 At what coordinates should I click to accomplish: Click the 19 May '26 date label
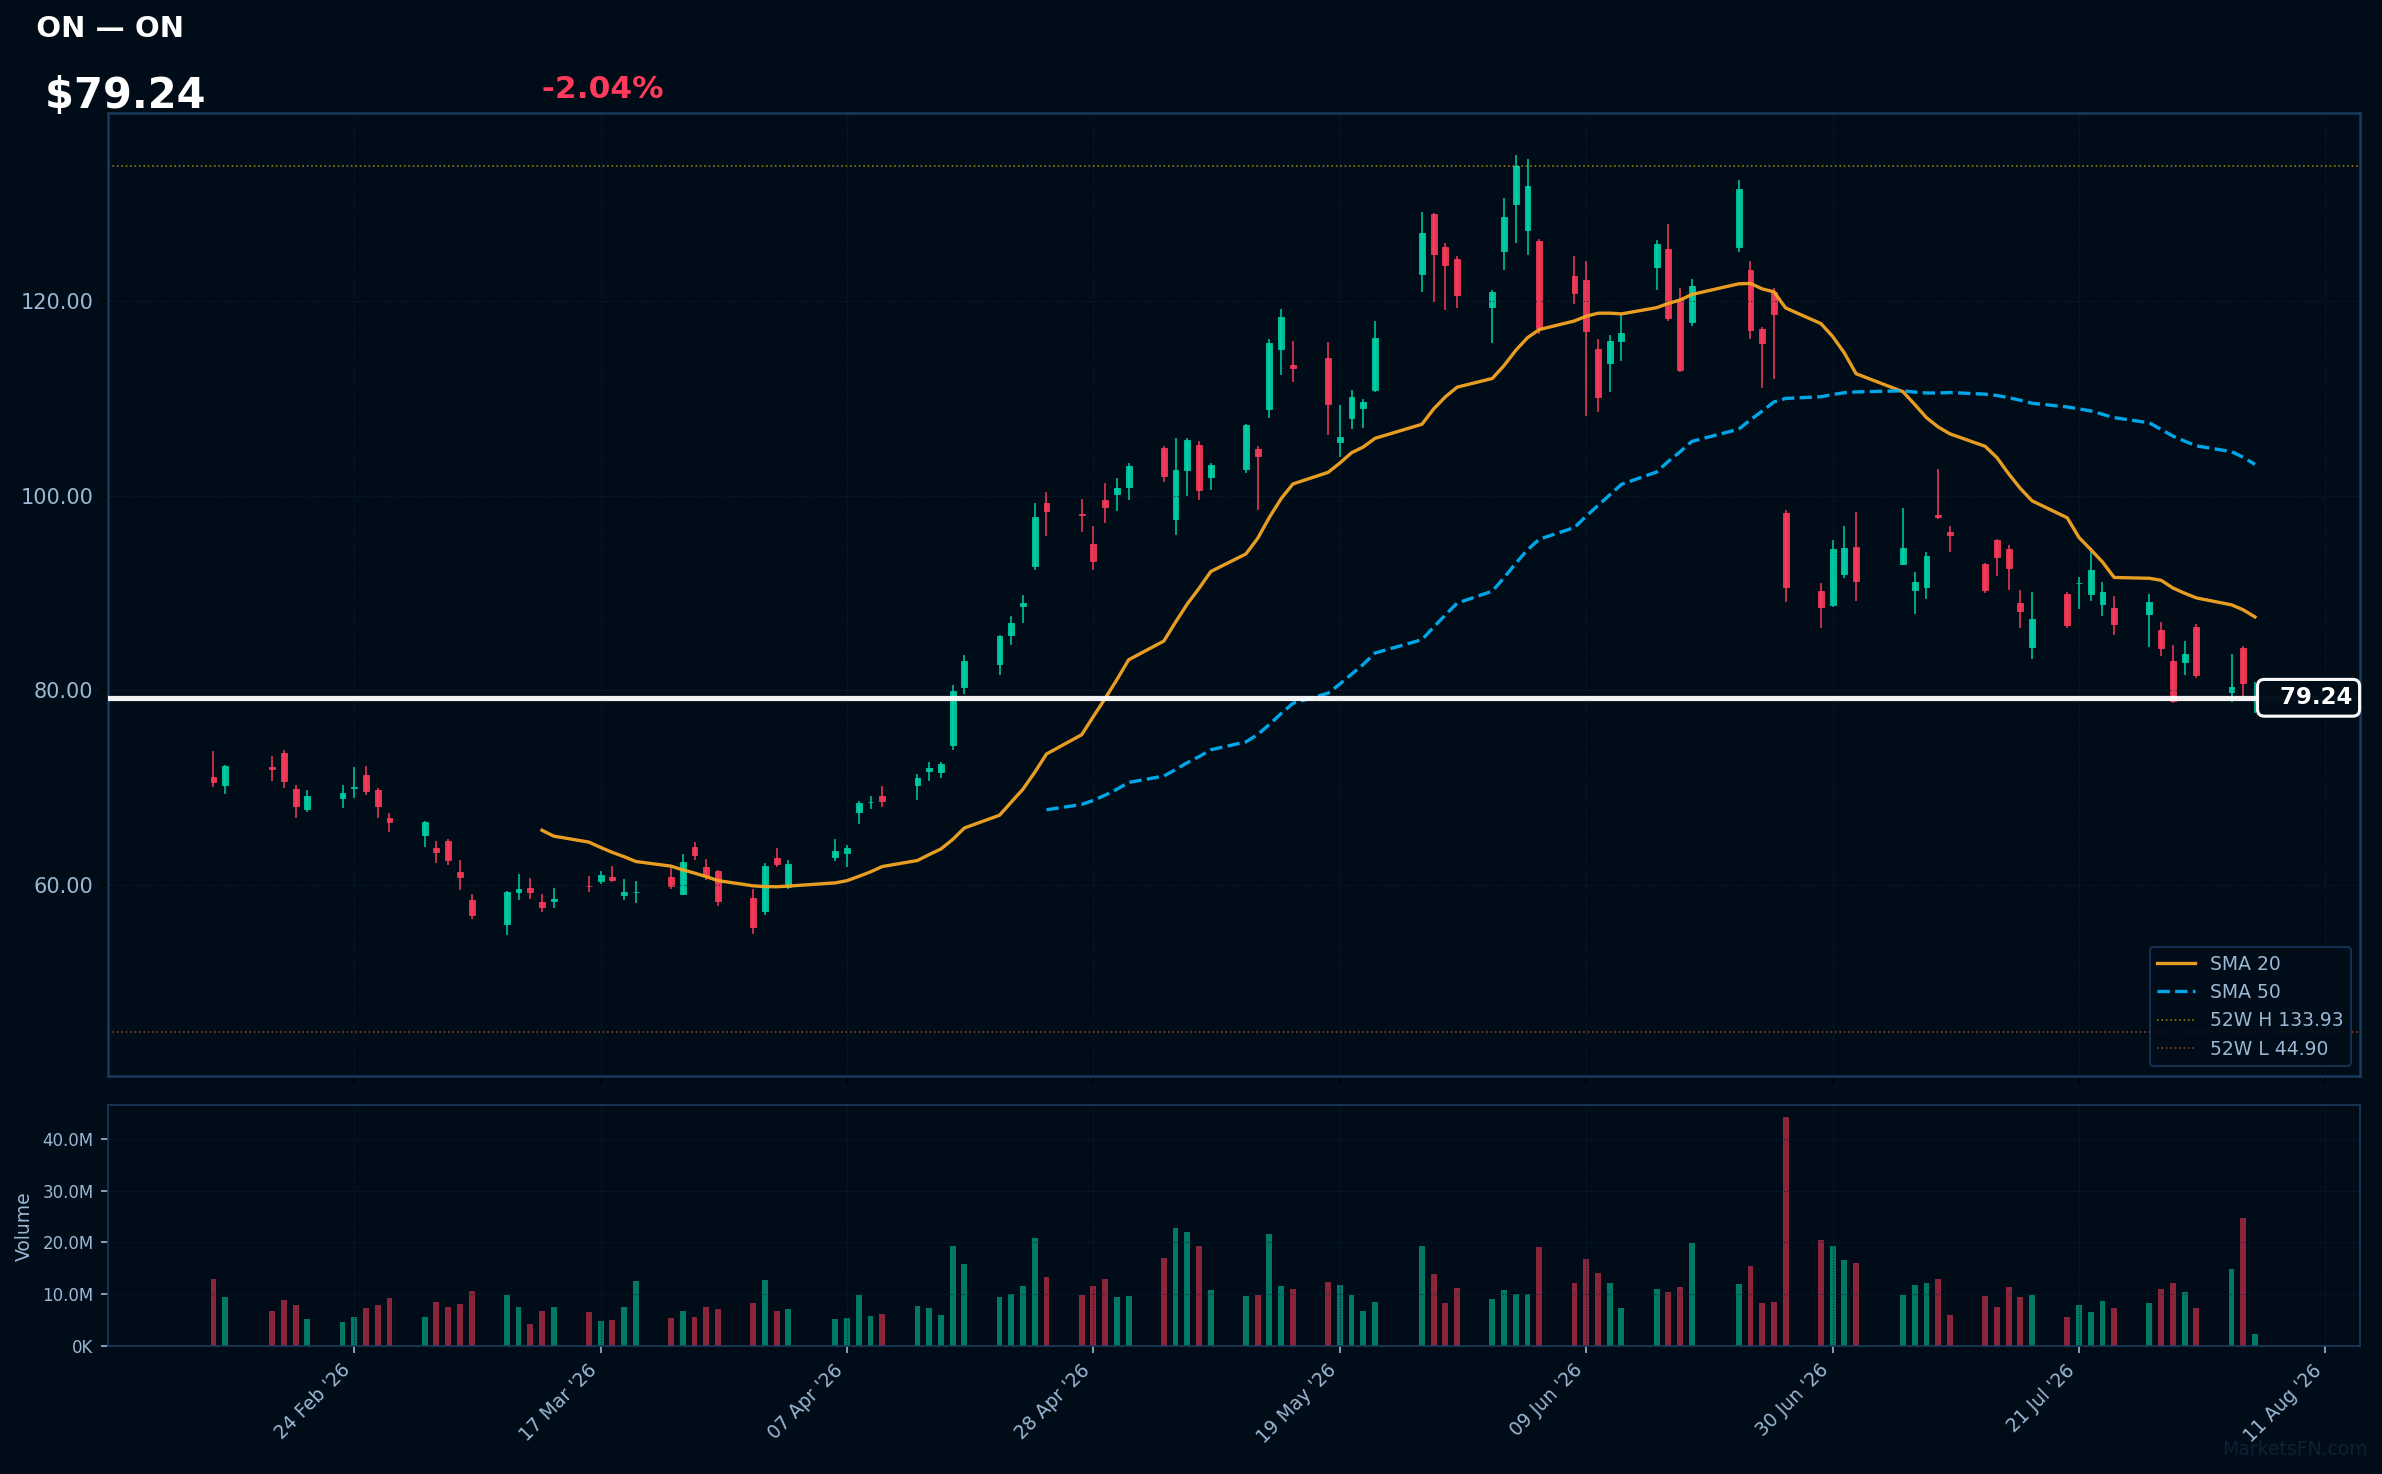click(1296, 1401)
